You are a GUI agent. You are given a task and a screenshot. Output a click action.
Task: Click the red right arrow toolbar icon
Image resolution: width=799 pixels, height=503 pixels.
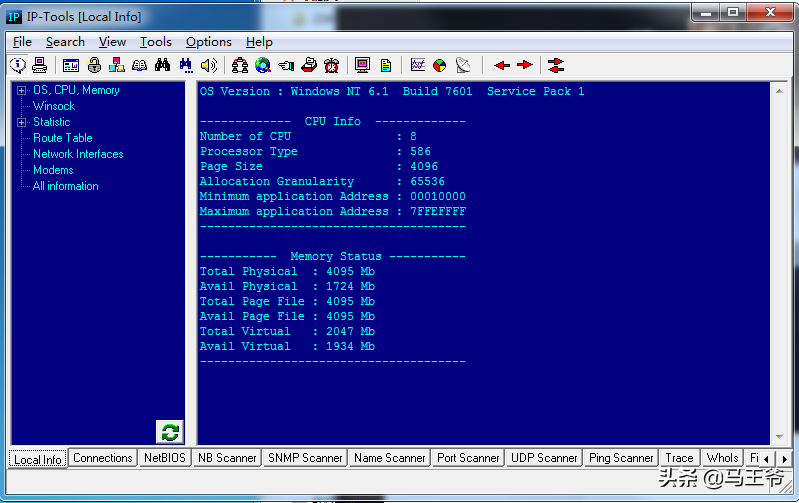pos(525,65)
